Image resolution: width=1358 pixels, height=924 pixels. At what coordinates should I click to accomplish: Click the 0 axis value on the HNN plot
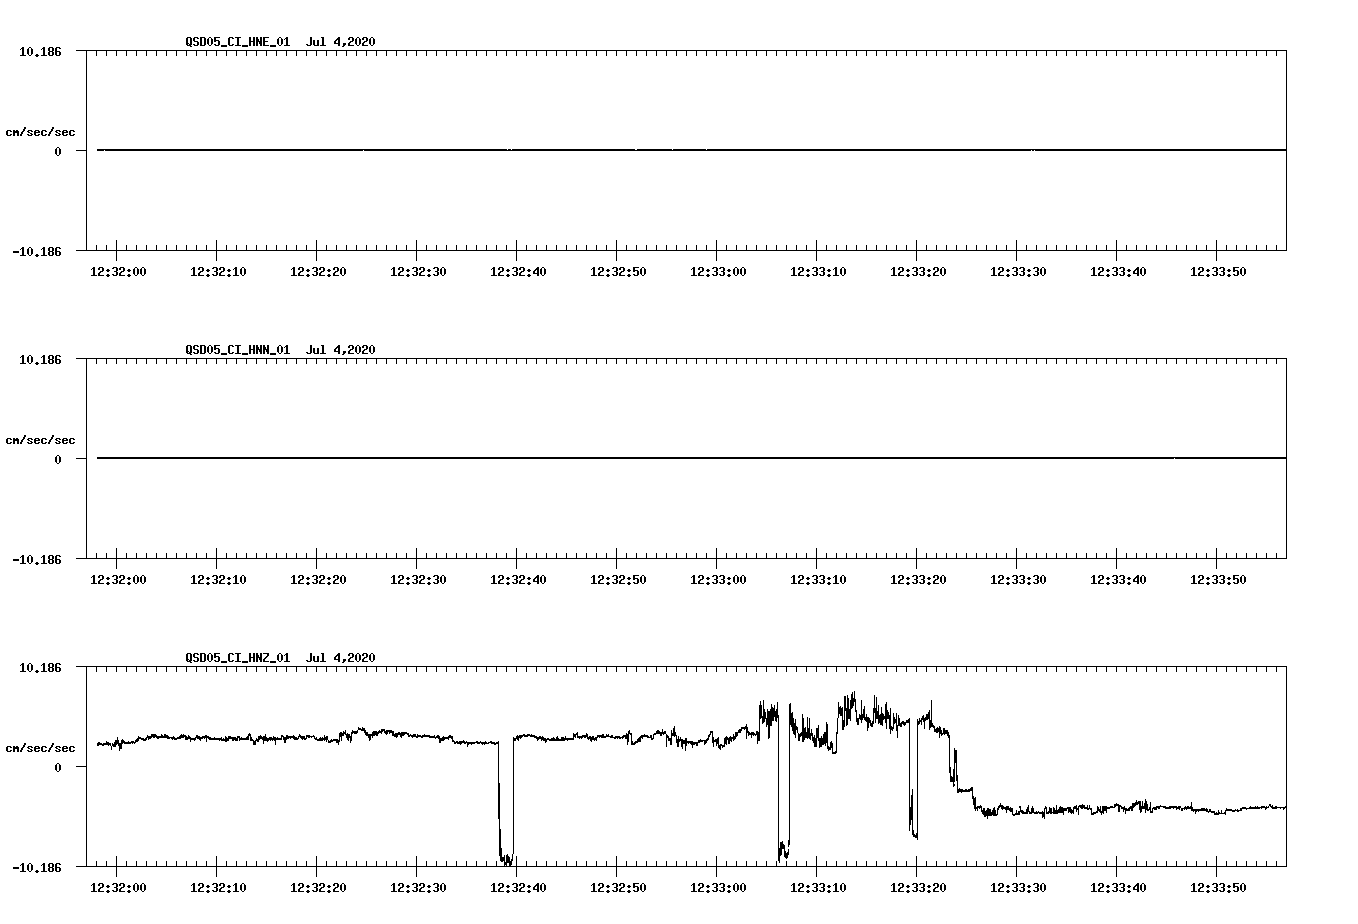coord(58,459)
